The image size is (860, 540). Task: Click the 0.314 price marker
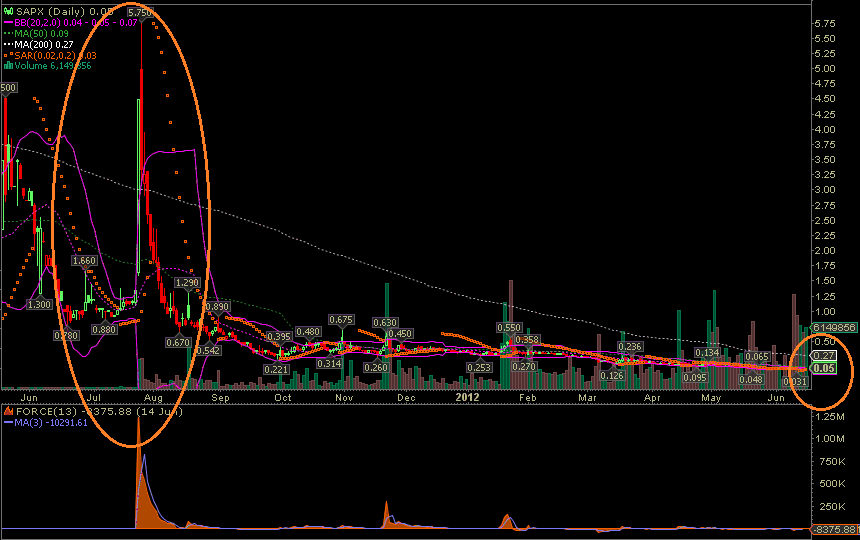point(330,363)
